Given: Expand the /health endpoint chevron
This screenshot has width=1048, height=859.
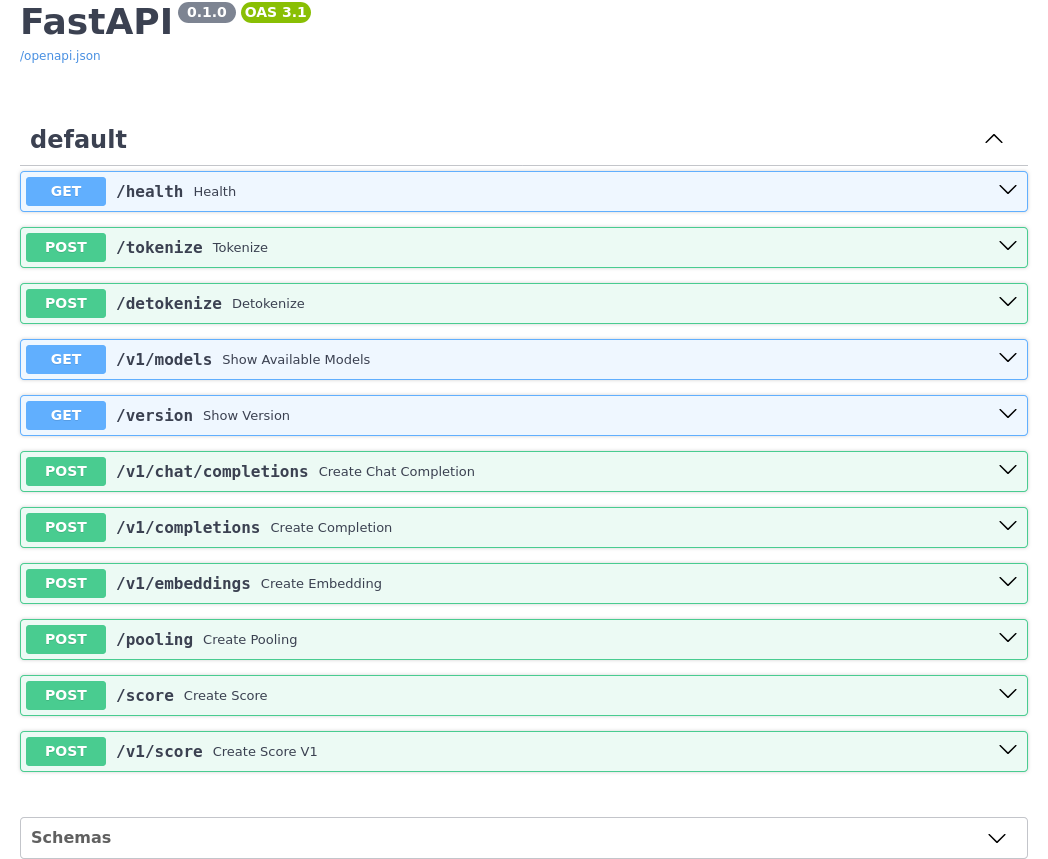Looking at the screenshot, I should click(x=1008, y=190).
